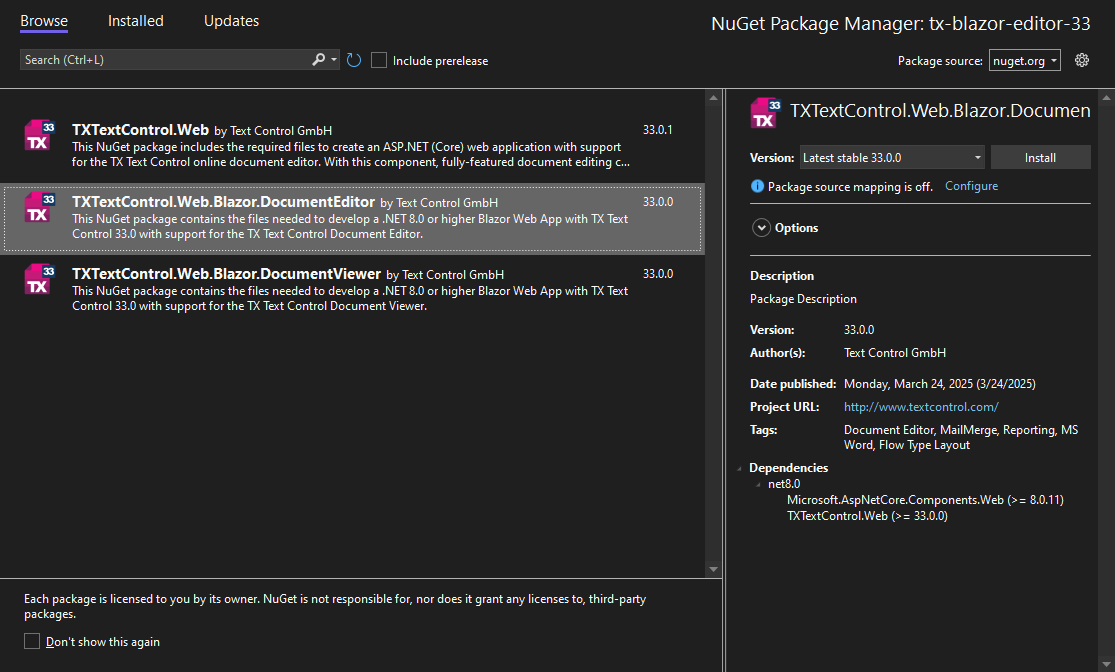Check the Don't show this again box
The image size is (1115, 672).
32,641
